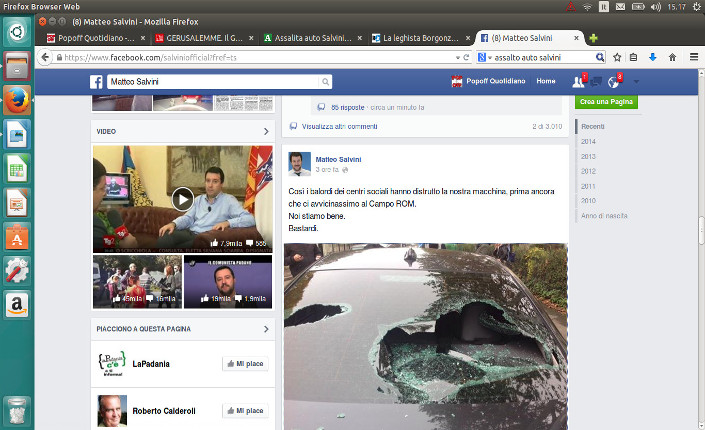Jump to 2014 in timeline

(588, 141)
